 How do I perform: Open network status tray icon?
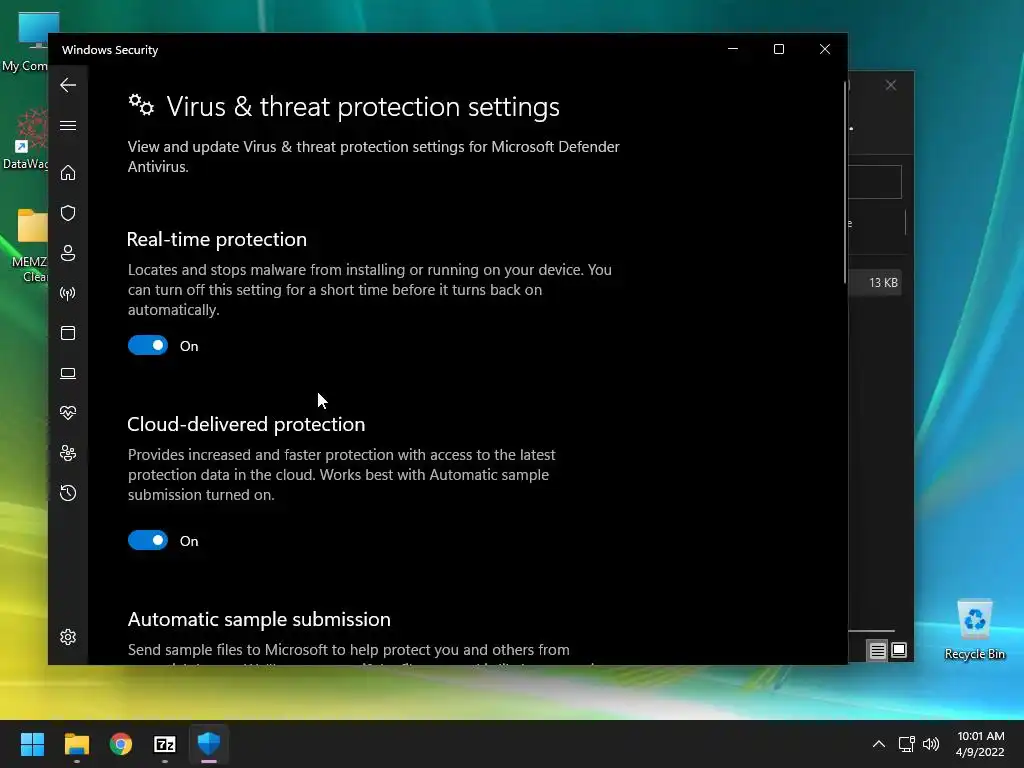906,744
